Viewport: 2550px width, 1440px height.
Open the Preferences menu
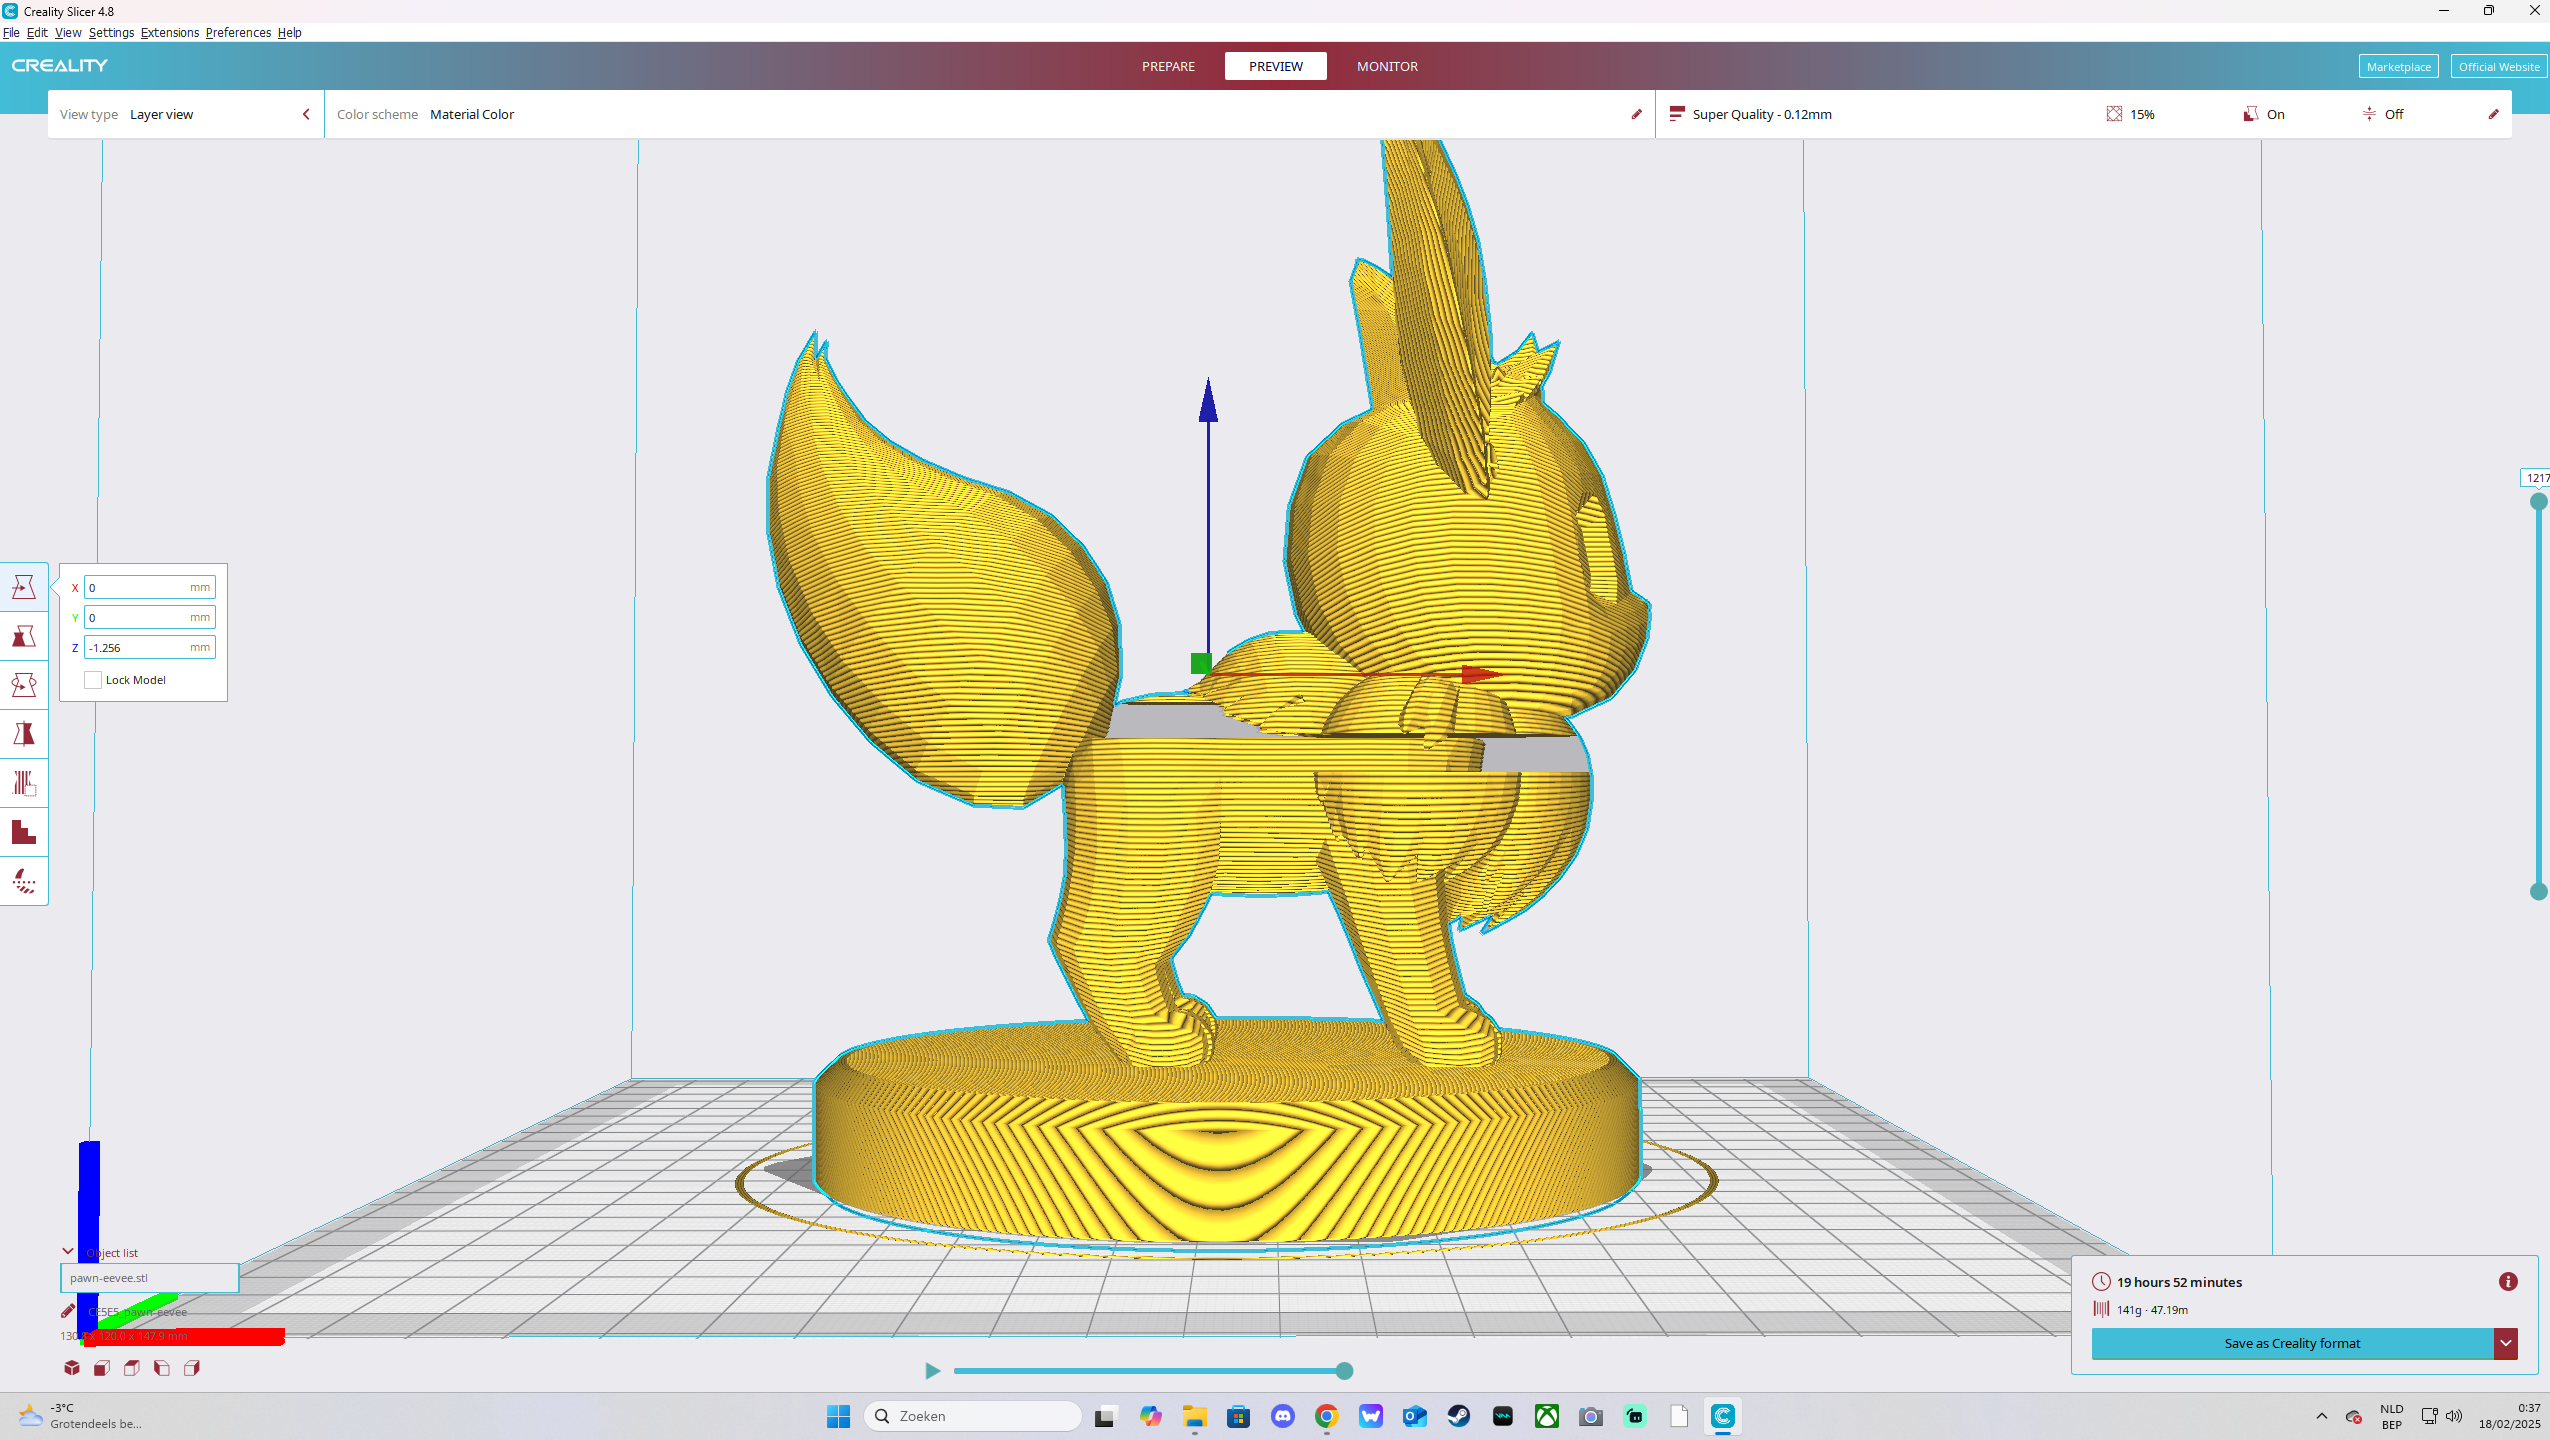click(x=238, y=33)
